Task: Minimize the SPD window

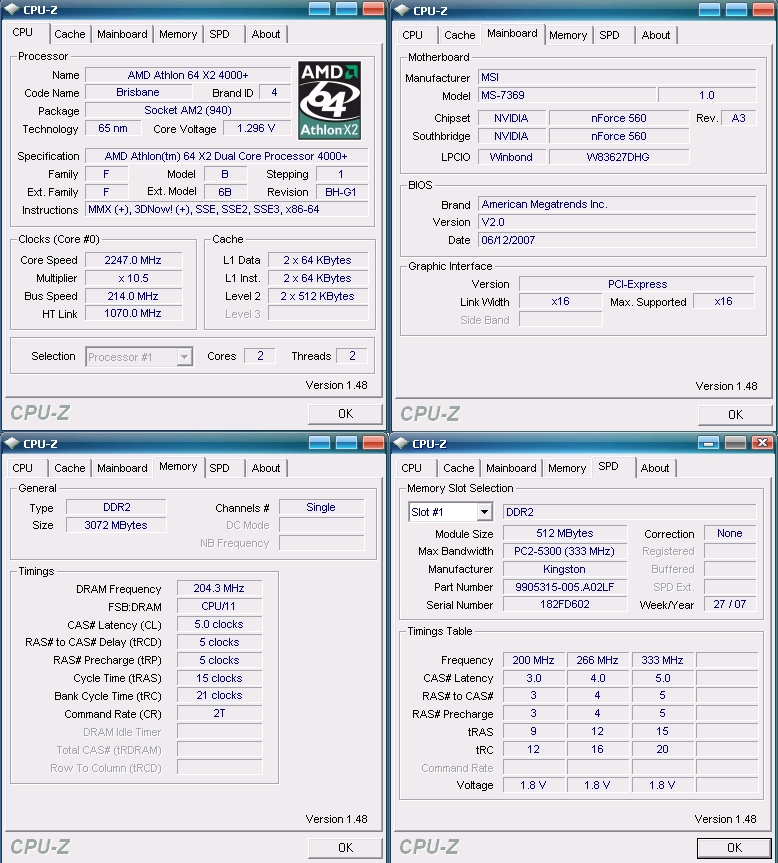Action: coord(708,443)
